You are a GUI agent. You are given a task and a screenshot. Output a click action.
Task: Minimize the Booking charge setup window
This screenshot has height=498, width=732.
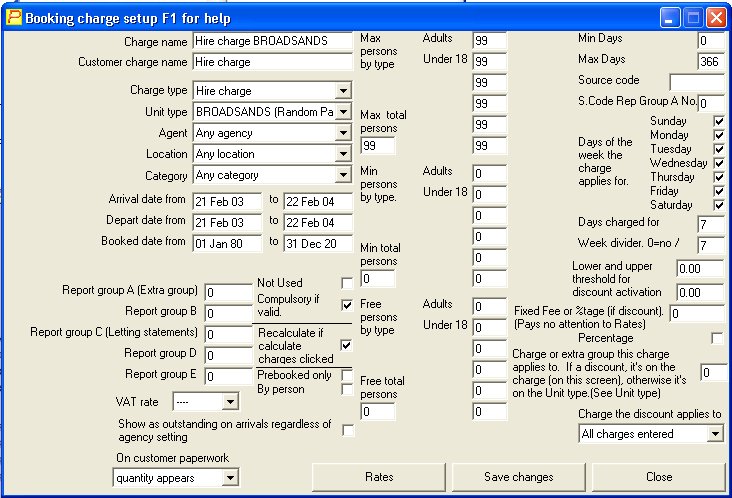pyautogui.click(x=669, y=18)
